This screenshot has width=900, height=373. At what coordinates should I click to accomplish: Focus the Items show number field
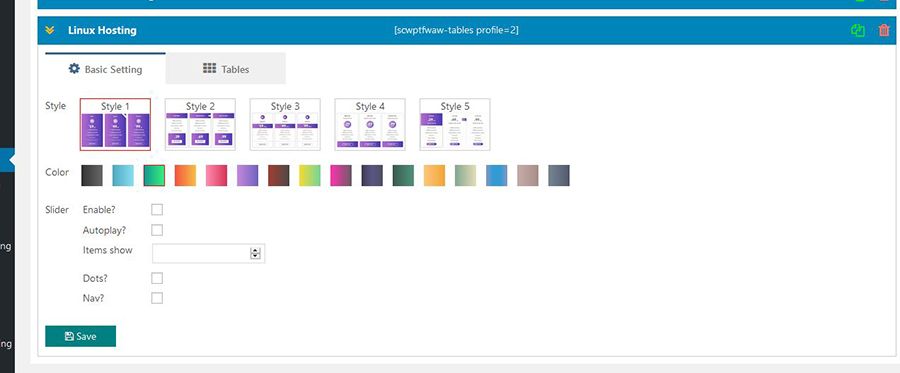tap(208, 254)
